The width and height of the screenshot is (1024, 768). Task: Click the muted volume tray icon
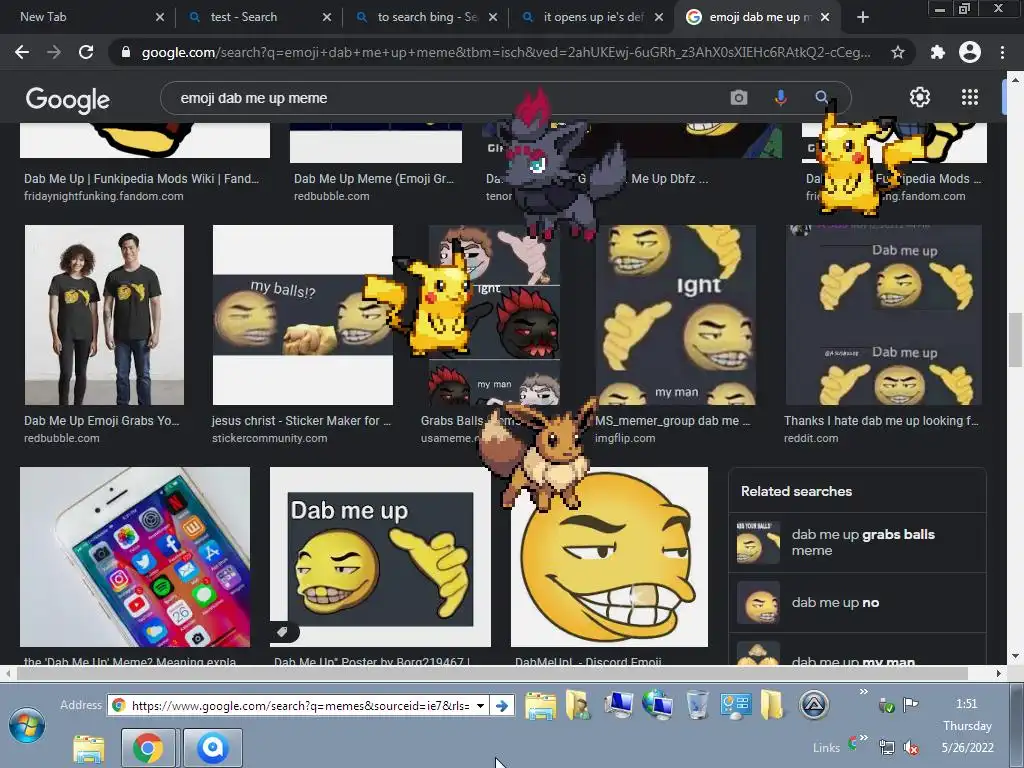(x=911, y=748)
